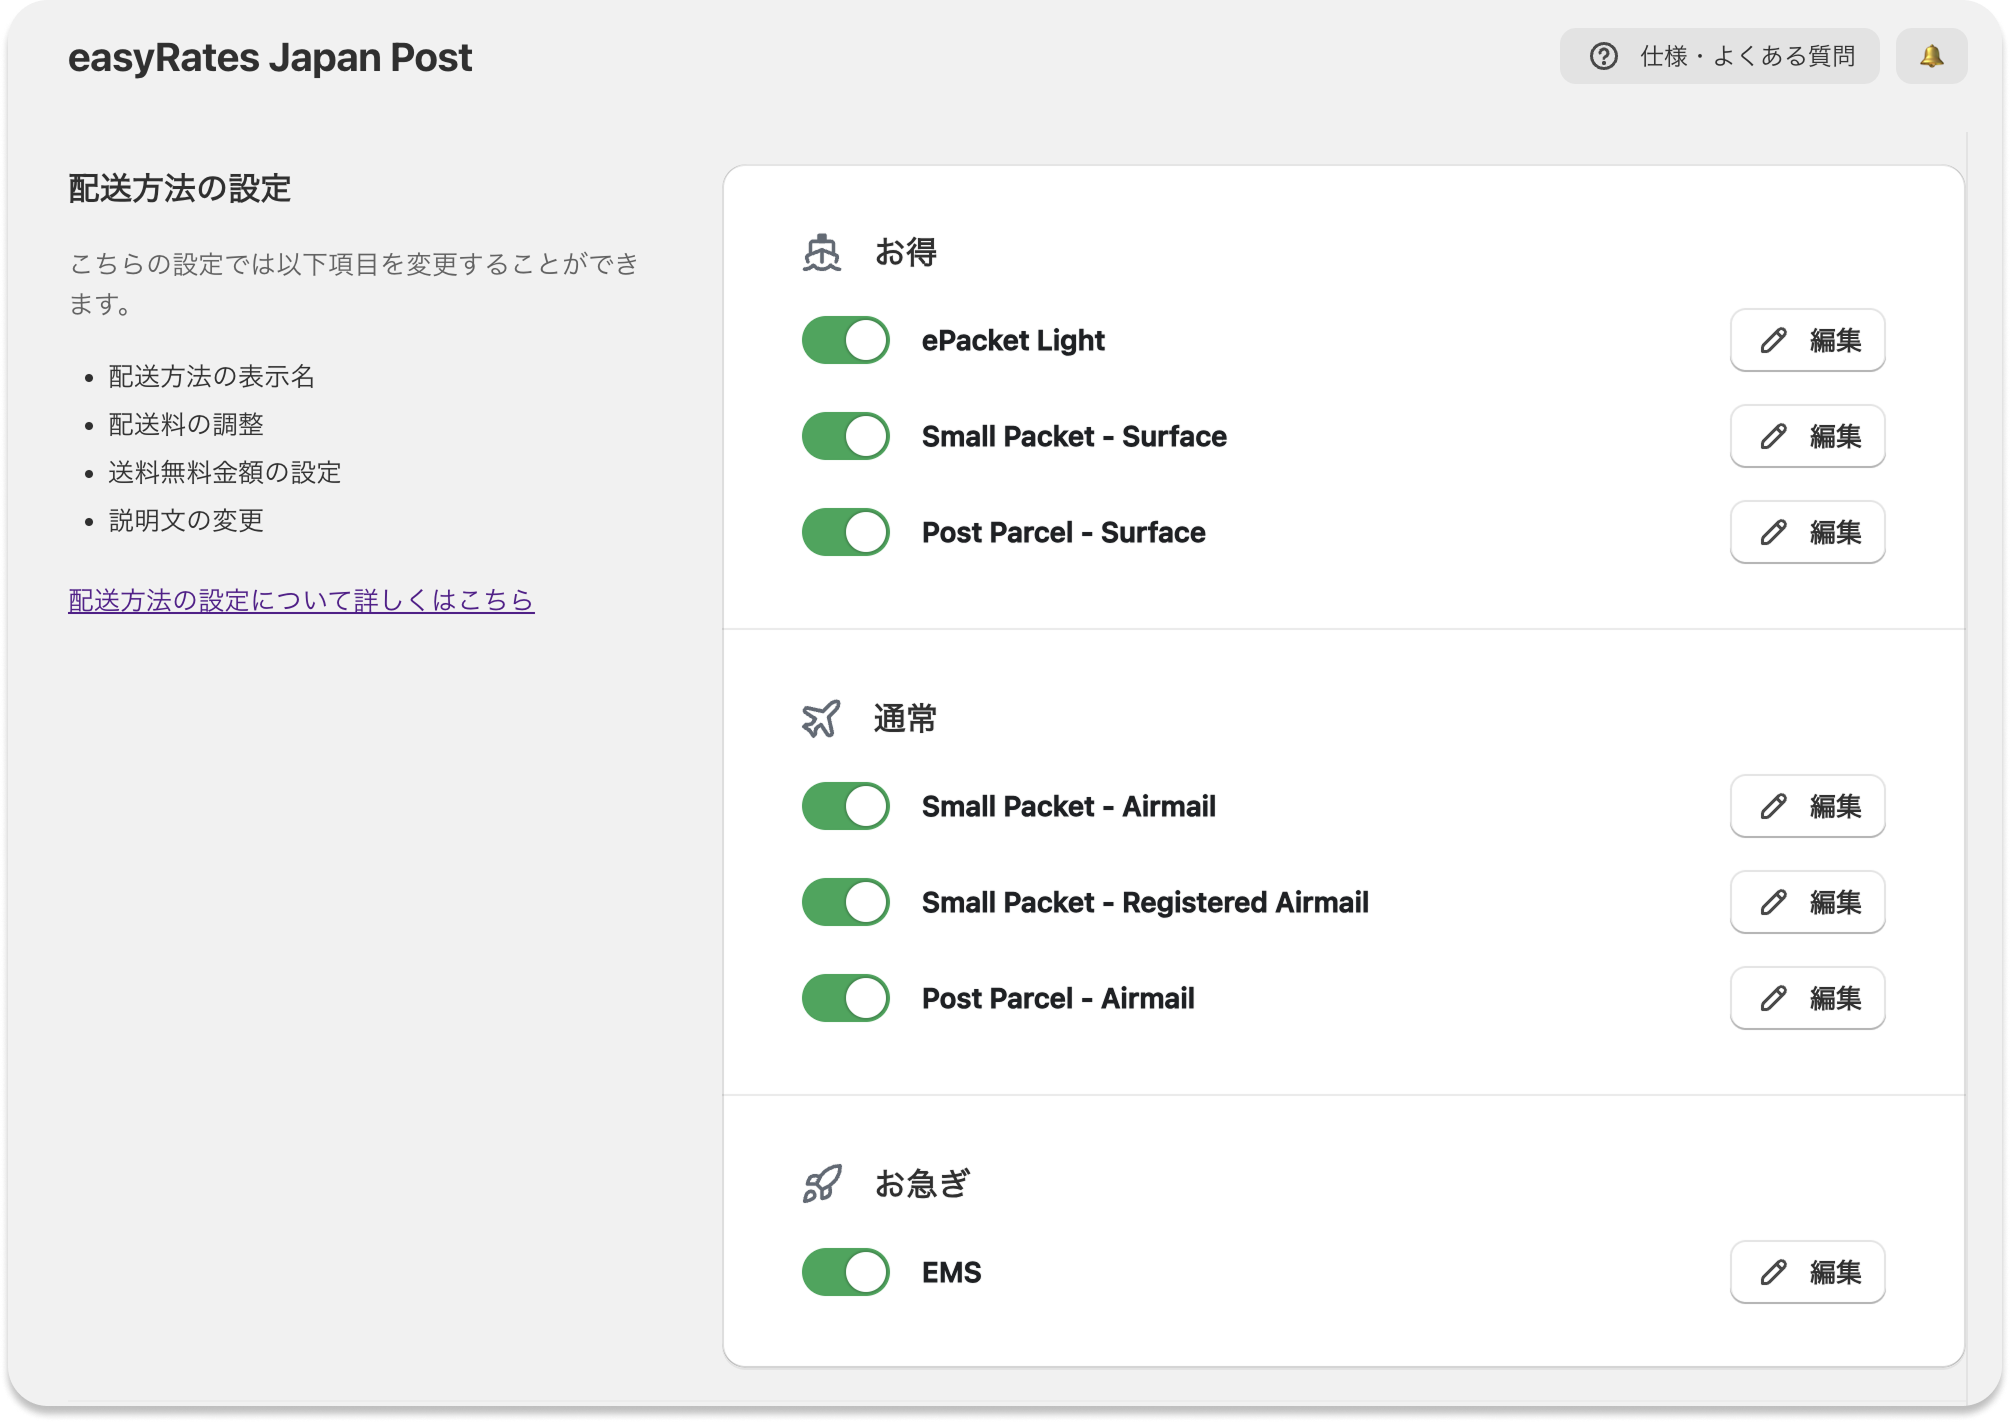Screen dimensions: 2010x1422
Task: Click pencil icon for EMS row
Action: [x=1773, y=1273]
